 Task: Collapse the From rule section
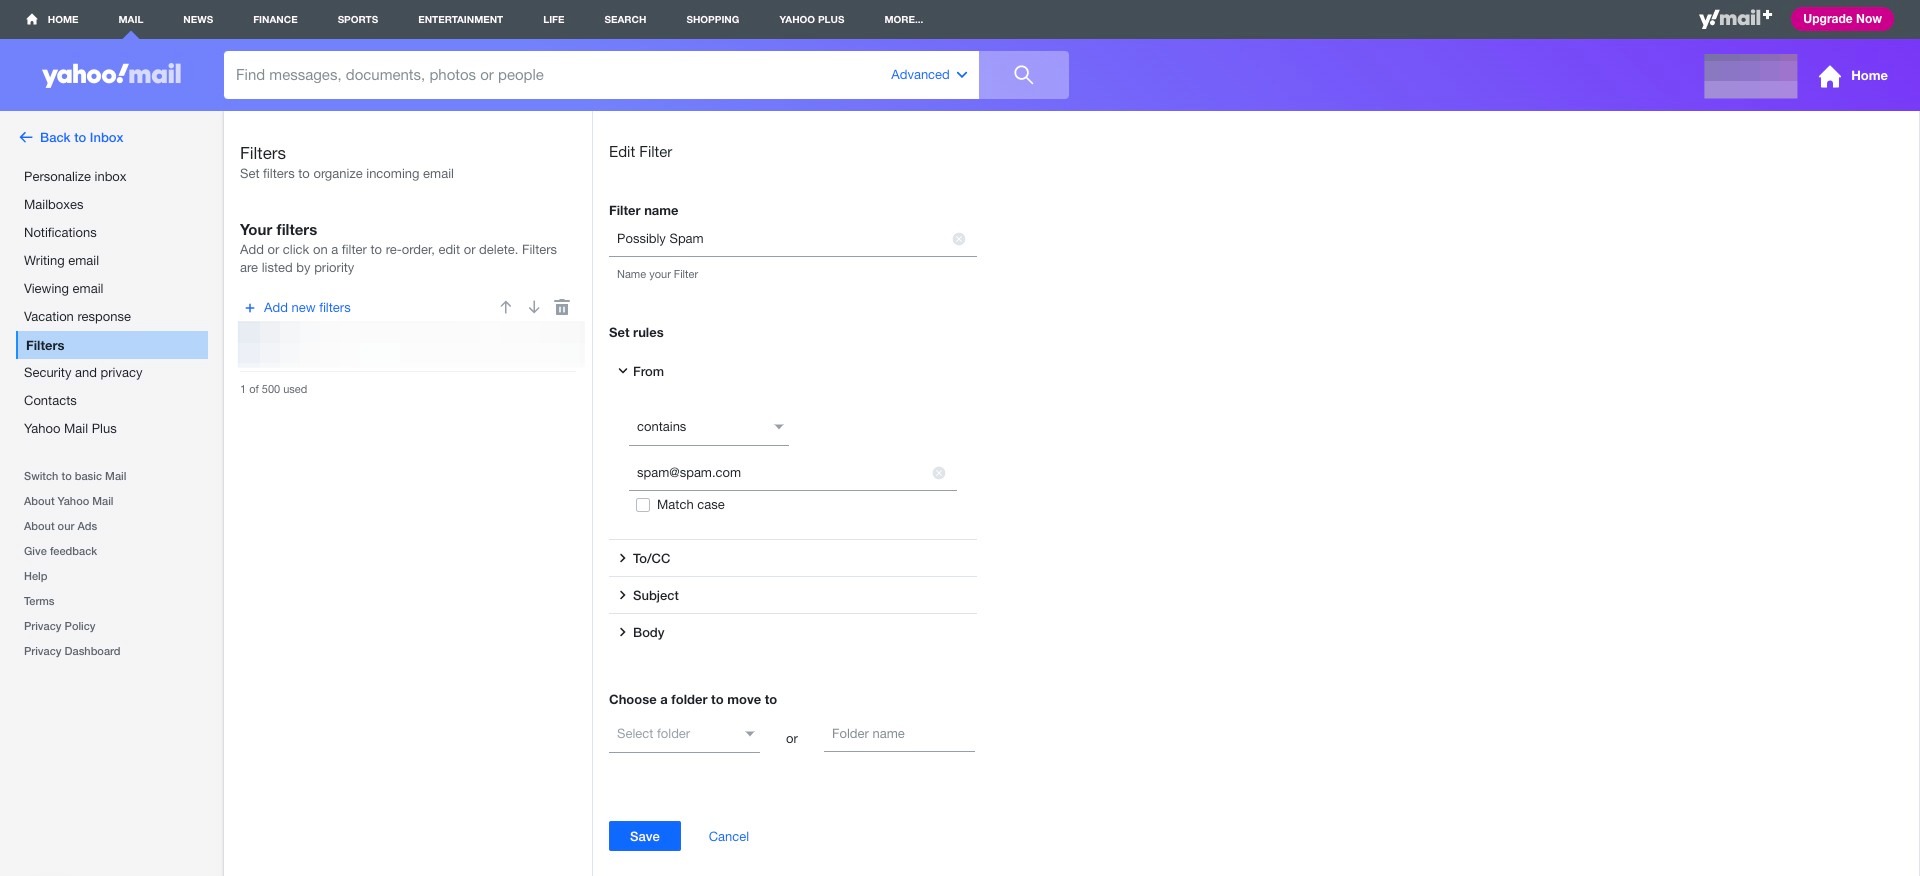646,371
